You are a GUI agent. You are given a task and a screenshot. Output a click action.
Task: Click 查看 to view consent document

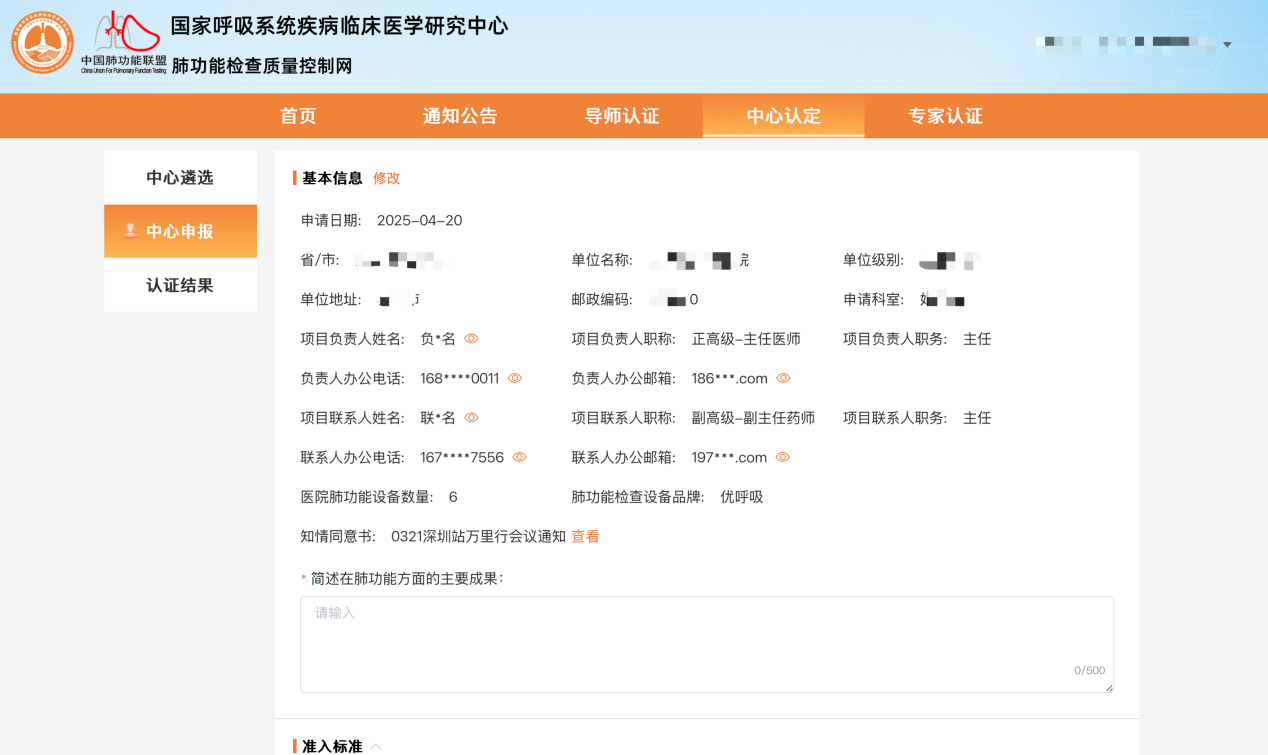585,537
